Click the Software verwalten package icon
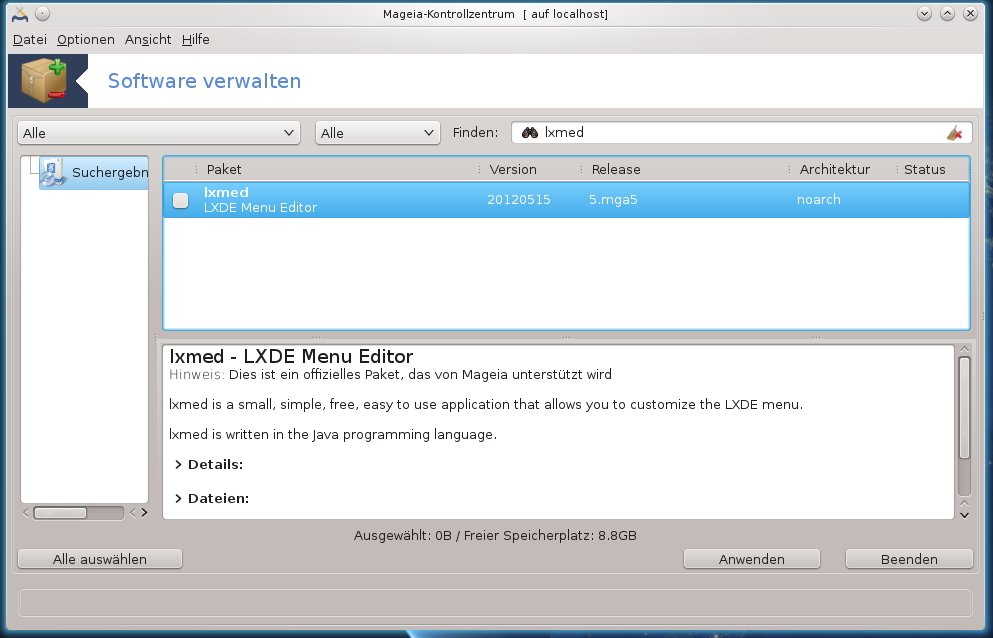The height and width of the screenshot is (638, 993). (x=44, y=80)
